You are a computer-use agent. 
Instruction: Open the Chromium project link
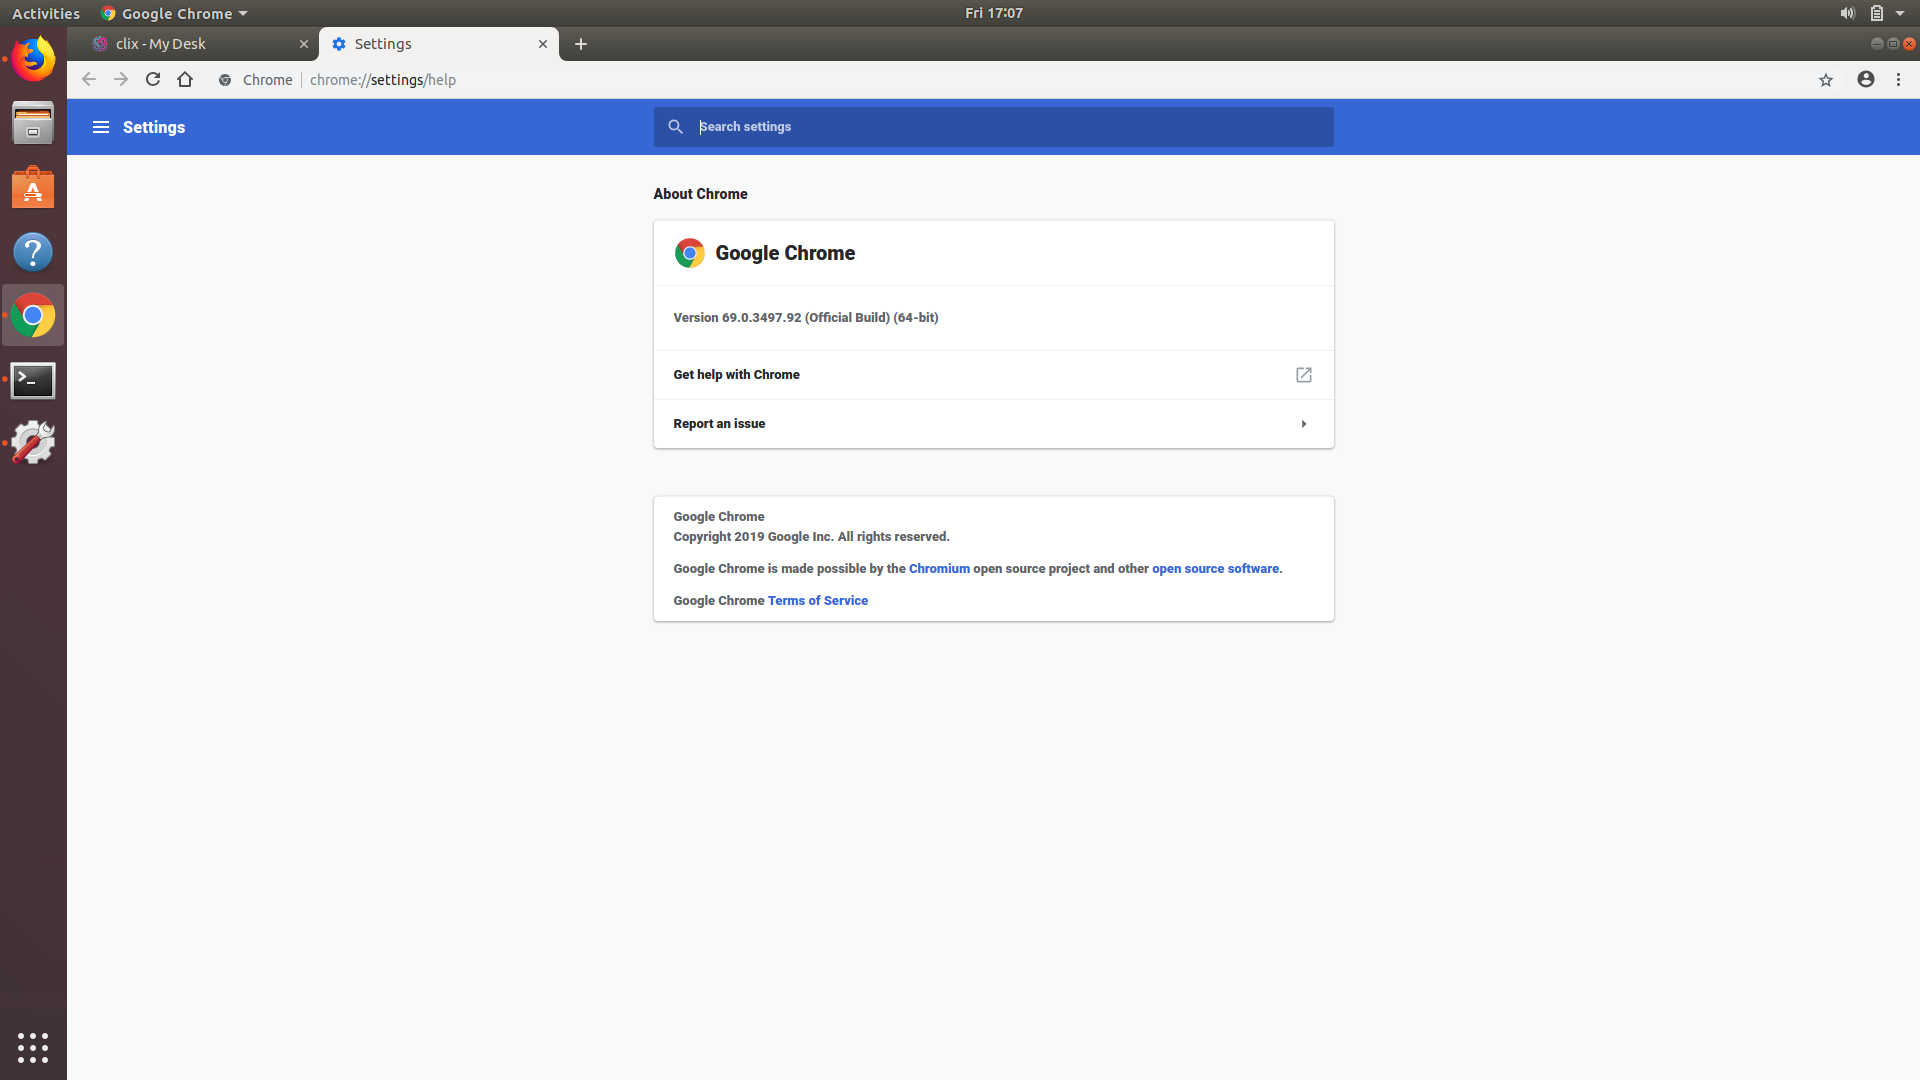coord(938,569)
